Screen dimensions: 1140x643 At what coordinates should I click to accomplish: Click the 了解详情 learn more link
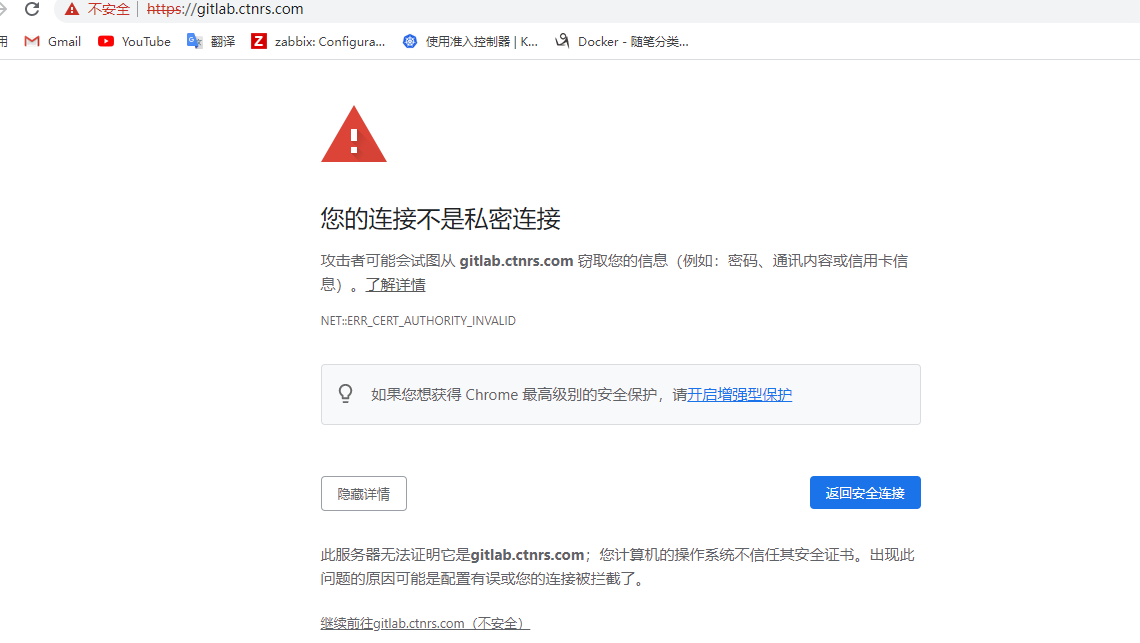pos(396,285)
